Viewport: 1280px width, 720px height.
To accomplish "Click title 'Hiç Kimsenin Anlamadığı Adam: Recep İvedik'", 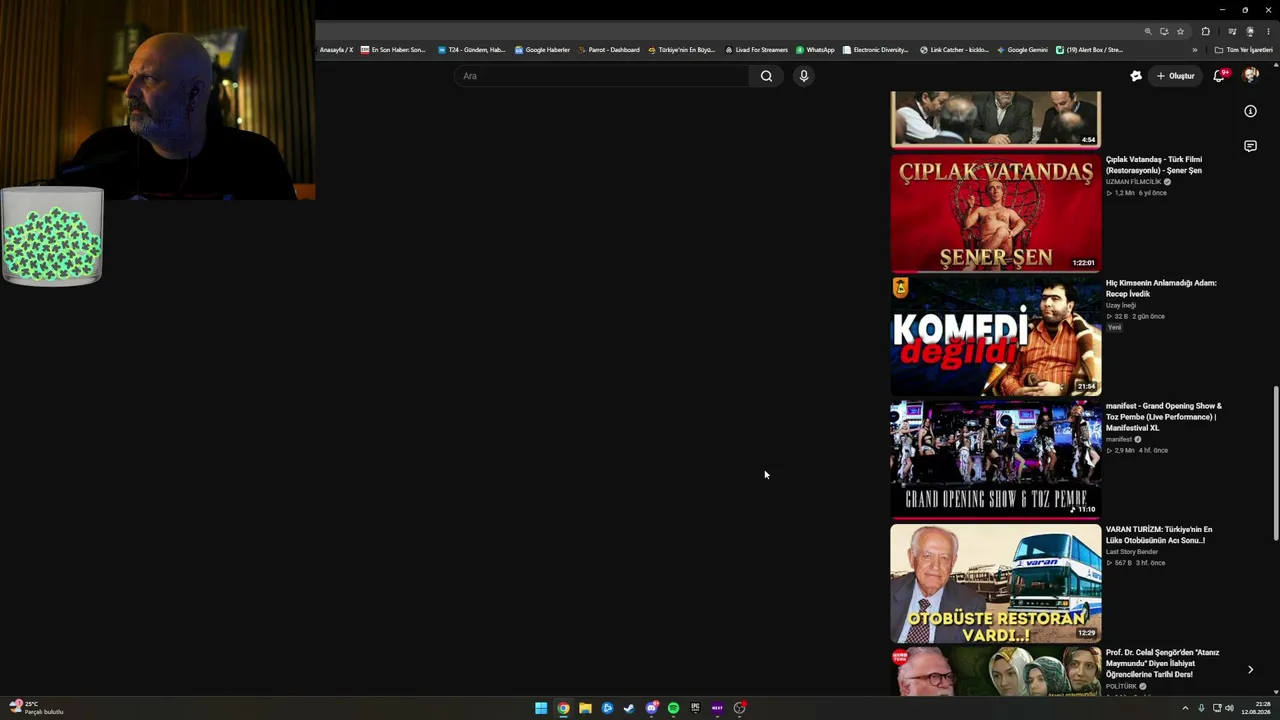I will [1161, 288].
